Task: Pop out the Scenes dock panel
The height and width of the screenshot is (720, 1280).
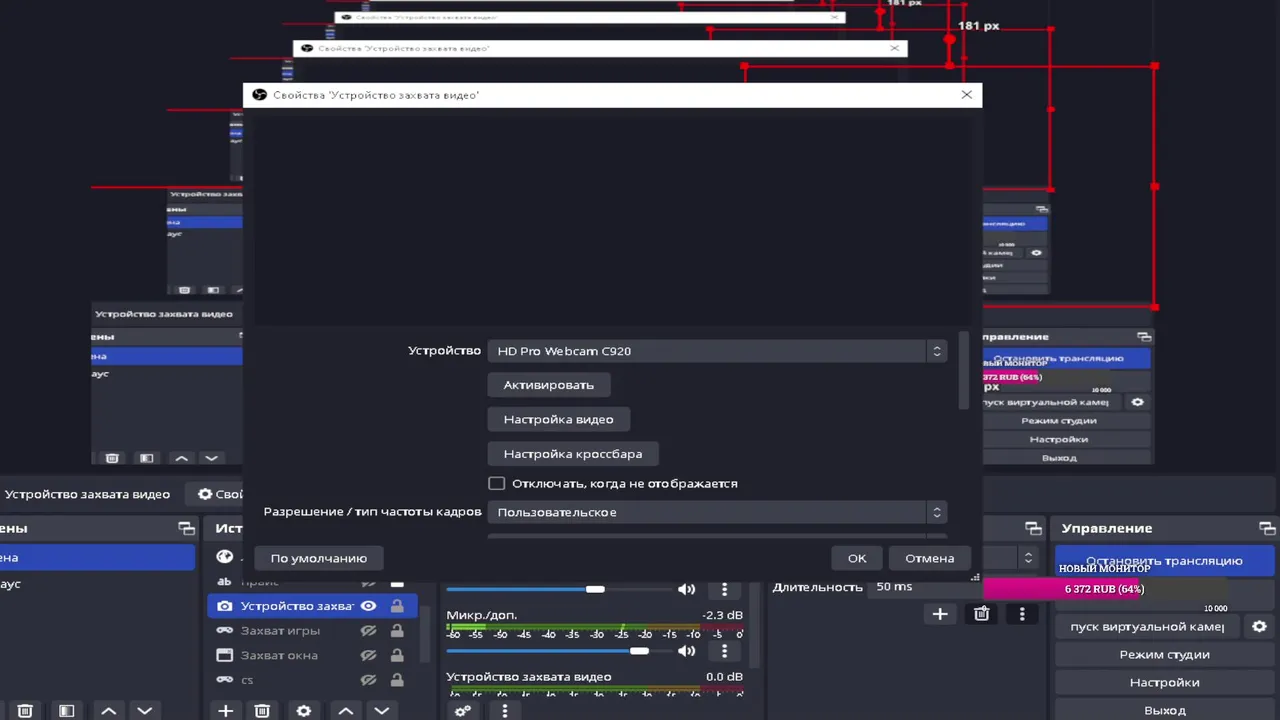Action: [x=186, y=528]
